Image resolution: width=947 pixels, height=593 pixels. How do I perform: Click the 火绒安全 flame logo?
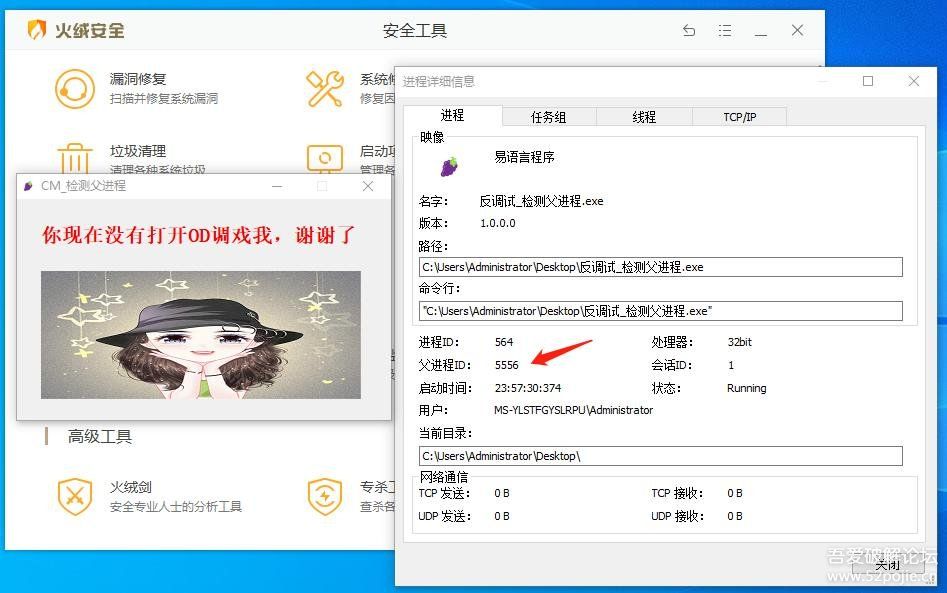click(x=37, y=30)
